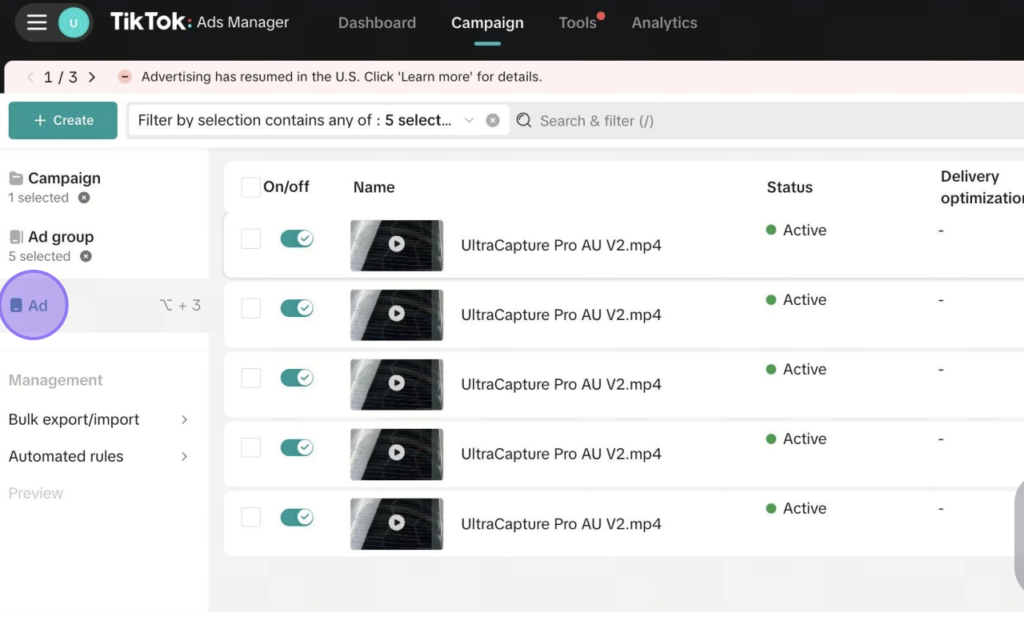Open Preview in Management section
The width and height of the screenshot is (1024, 621).
coord(36,494)
